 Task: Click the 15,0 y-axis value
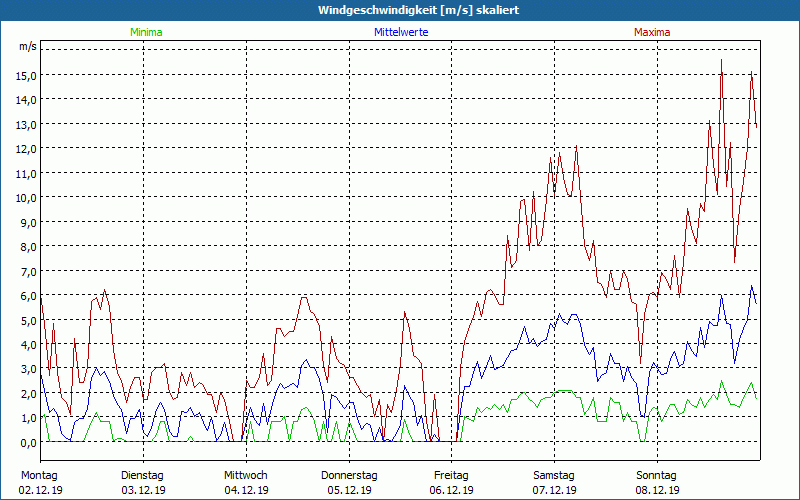26,75
